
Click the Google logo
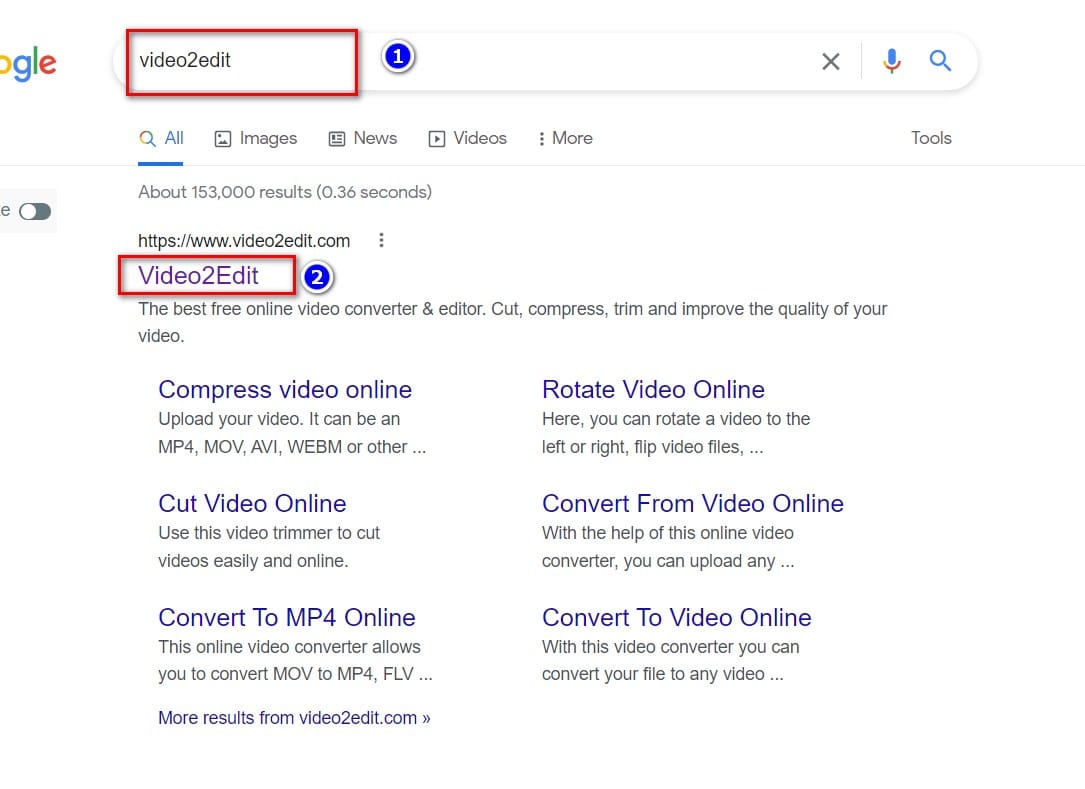(28, 64)
